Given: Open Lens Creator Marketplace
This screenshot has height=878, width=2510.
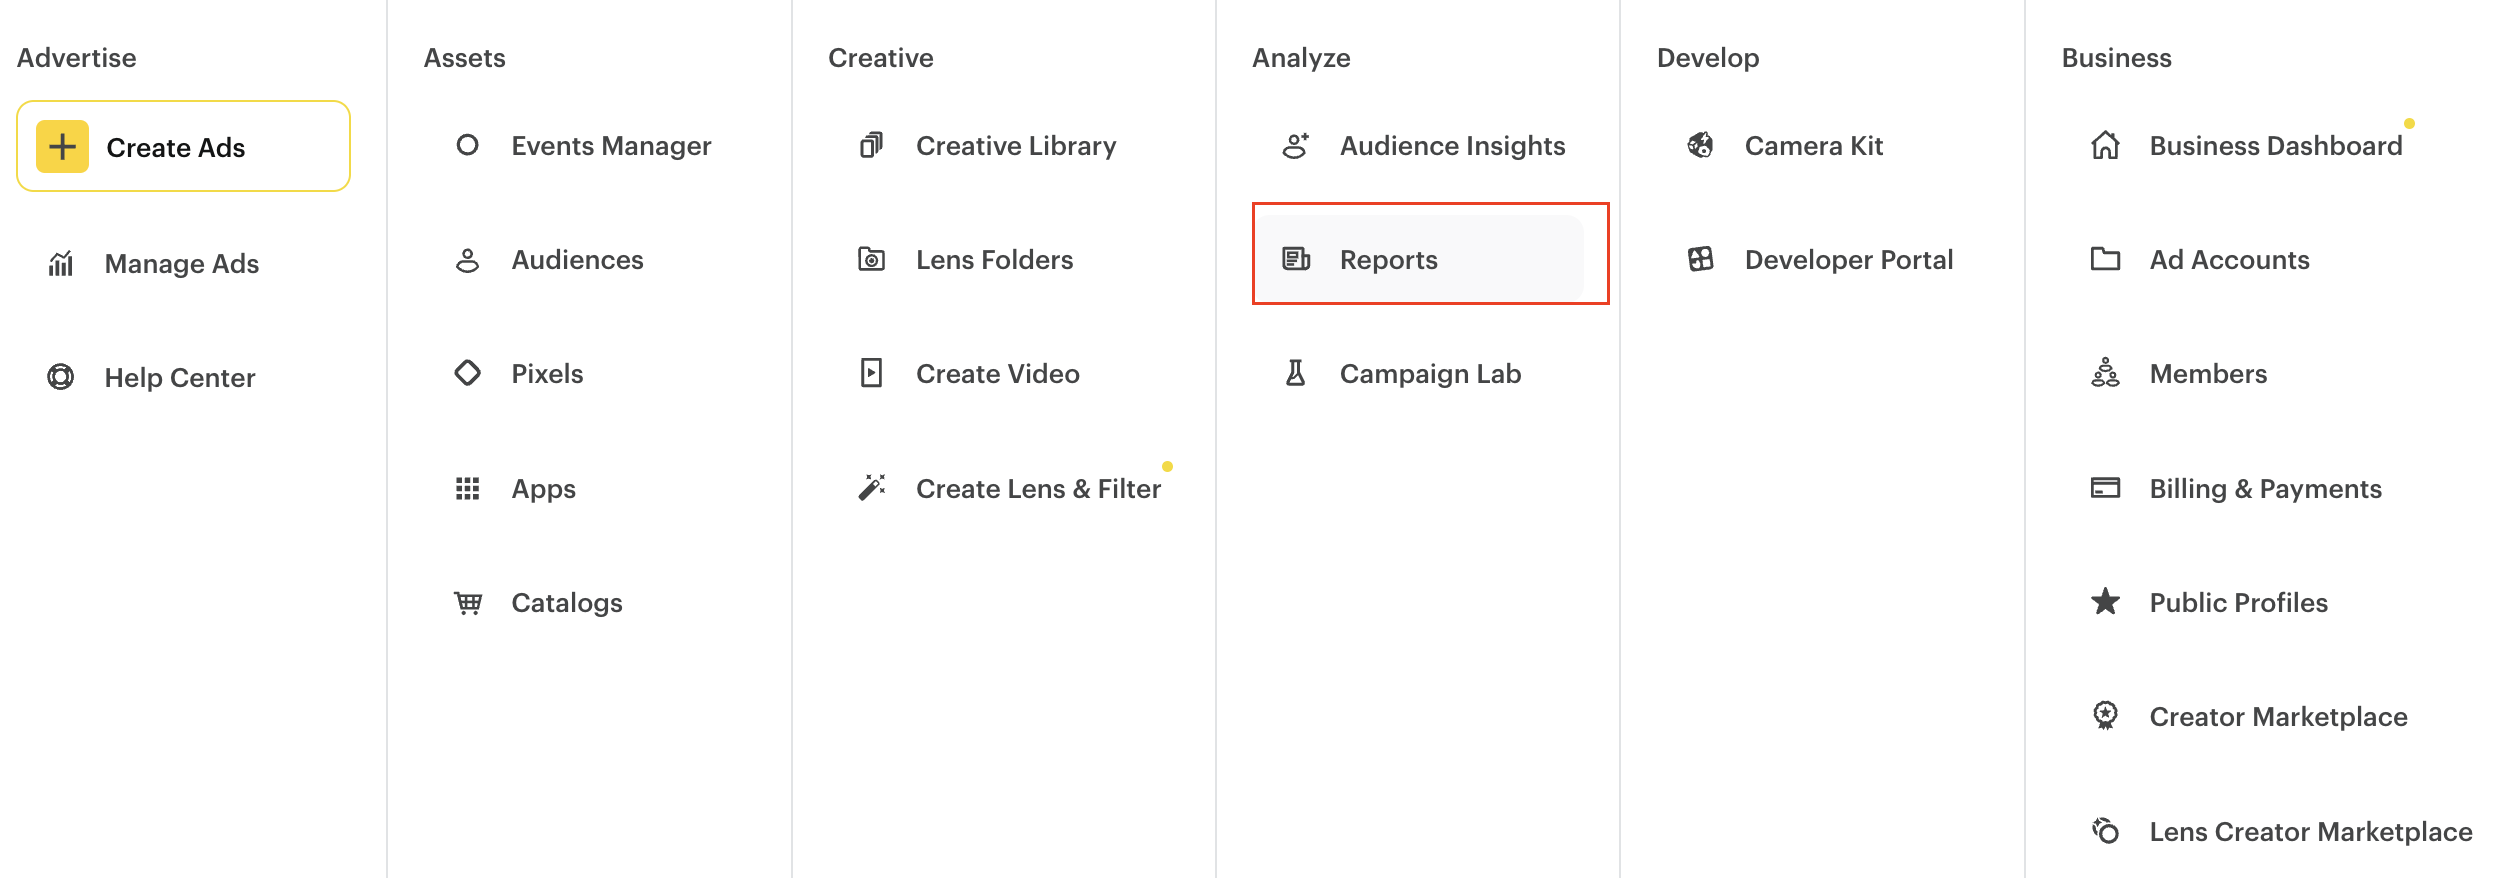Looking at the screenshot, I should tap(2310, 832).
